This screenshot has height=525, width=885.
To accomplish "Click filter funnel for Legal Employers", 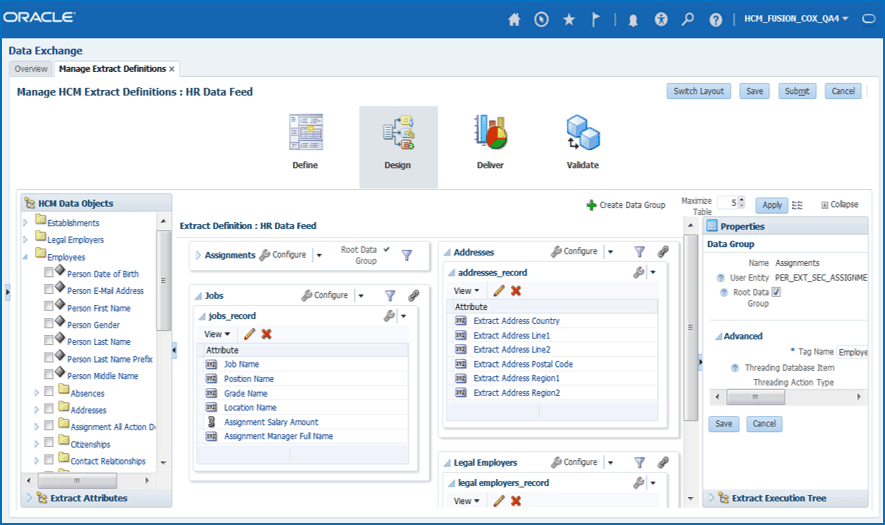I will 639,462.
